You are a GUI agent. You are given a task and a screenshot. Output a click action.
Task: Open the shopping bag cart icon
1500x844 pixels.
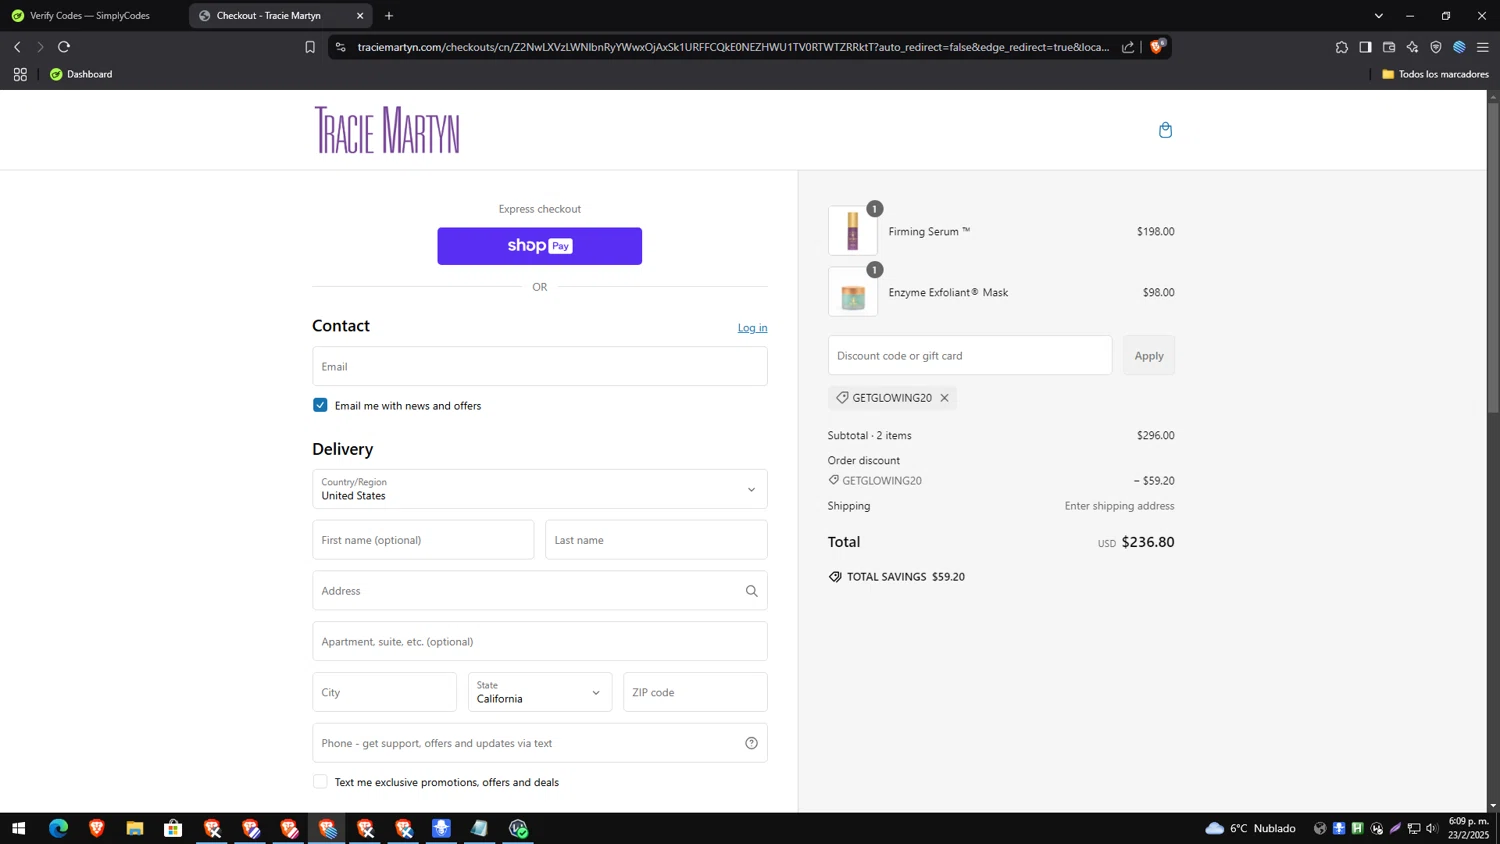(x=1165, y=130)
